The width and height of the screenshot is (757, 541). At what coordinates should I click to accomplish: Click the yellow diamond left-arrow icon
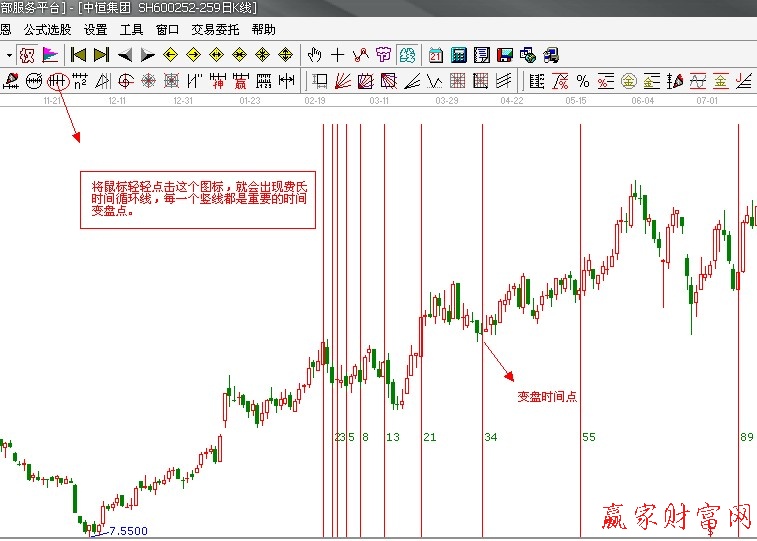(170, 55)
